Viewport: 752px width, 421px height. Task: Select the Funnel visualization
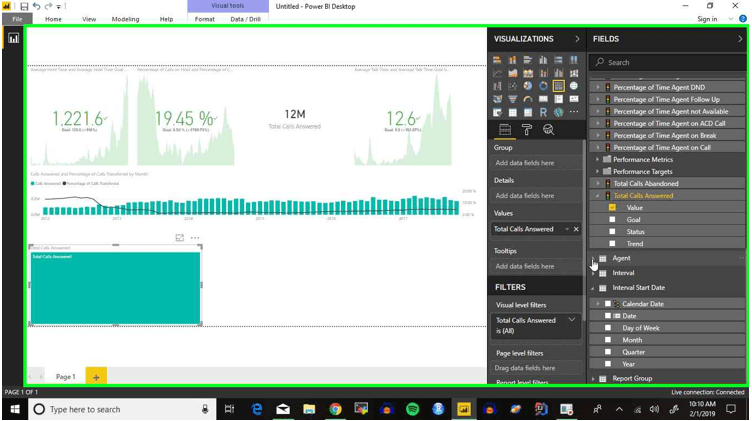pos(513,99)
